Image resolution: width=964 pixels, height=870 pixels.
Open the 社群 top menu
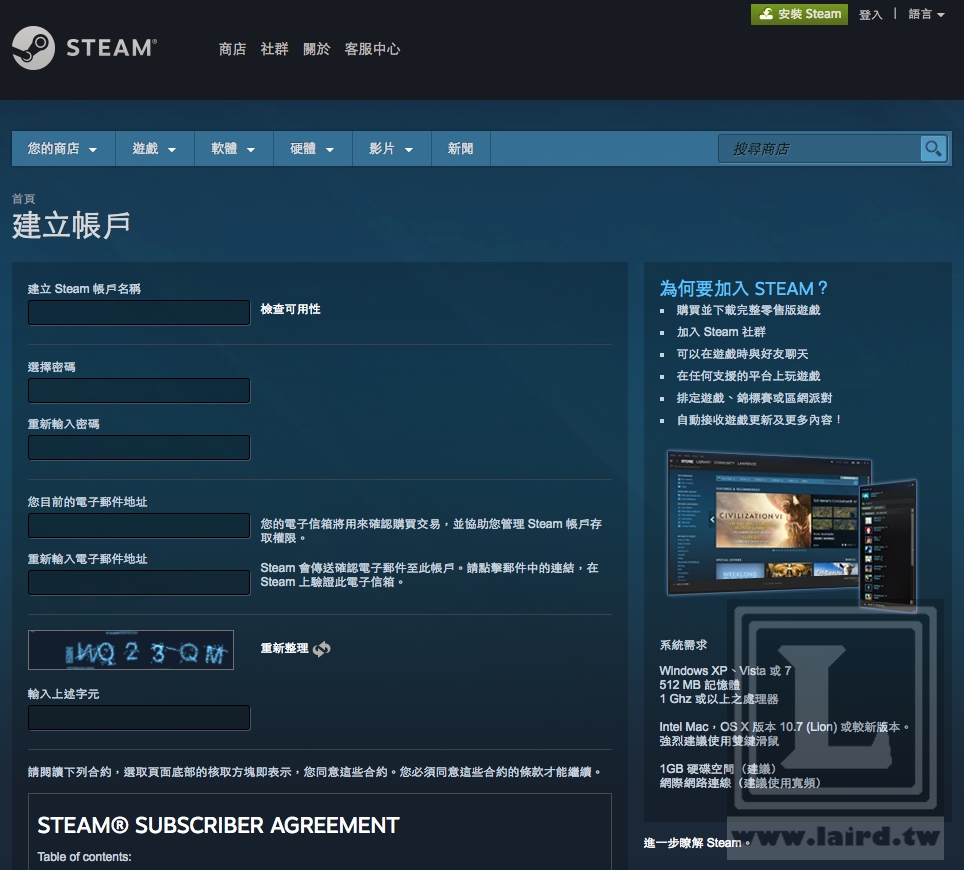click(274, 49)
